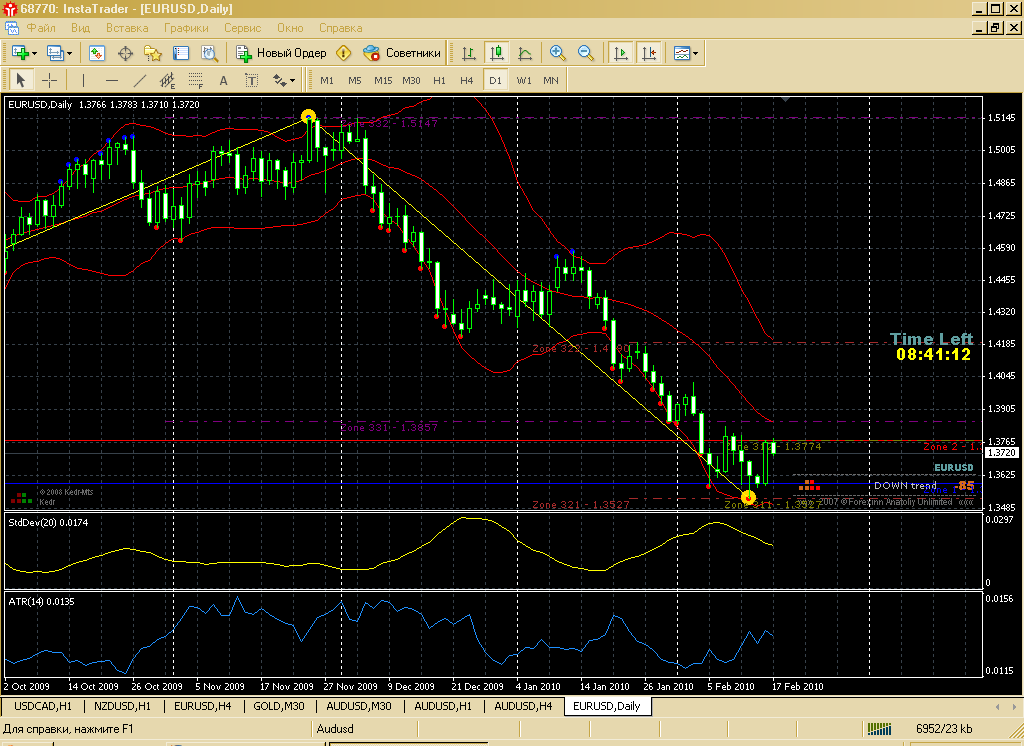1024x746 pixels.
Task: Select the text label tool (A)
Action: (x=223, y=80)
